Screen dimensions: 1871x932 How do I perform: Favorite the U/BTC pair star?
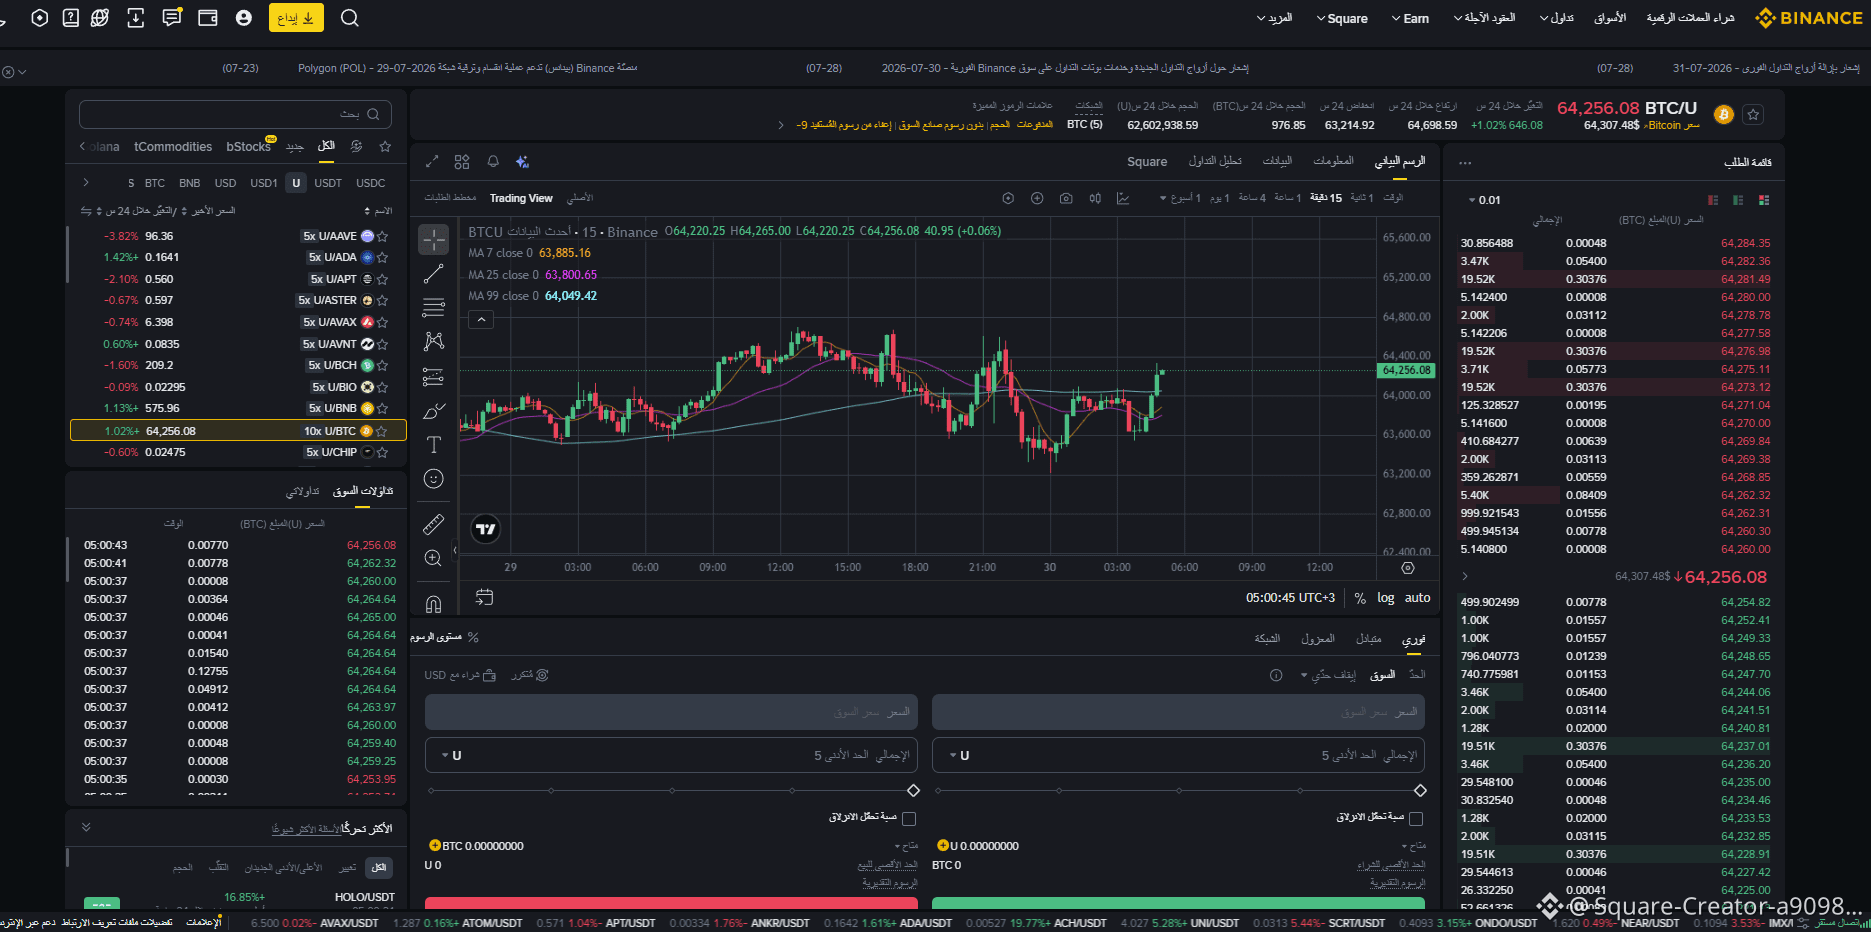pyautogui.click(x=382, y=431)
